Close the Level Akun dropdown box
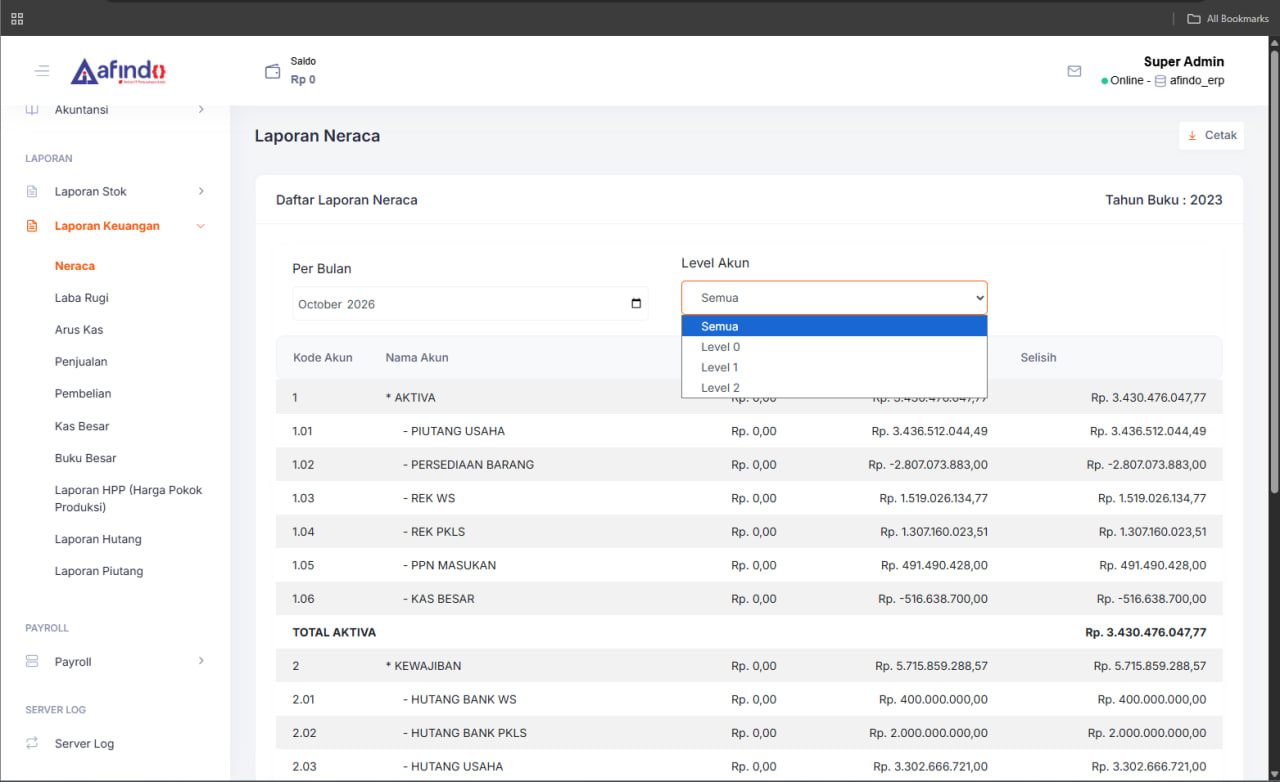This screenshot has width=1280, height=782. coord(834,298)
